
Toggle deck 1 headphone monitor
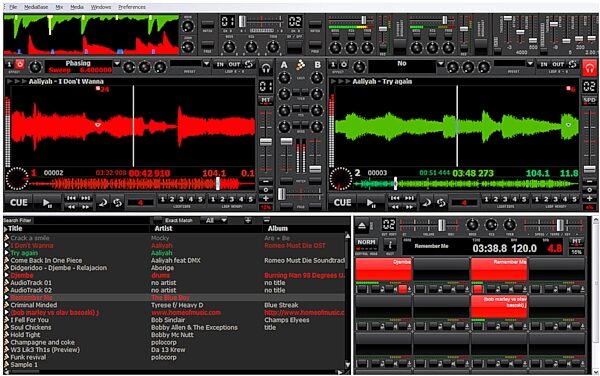(266, 68)
